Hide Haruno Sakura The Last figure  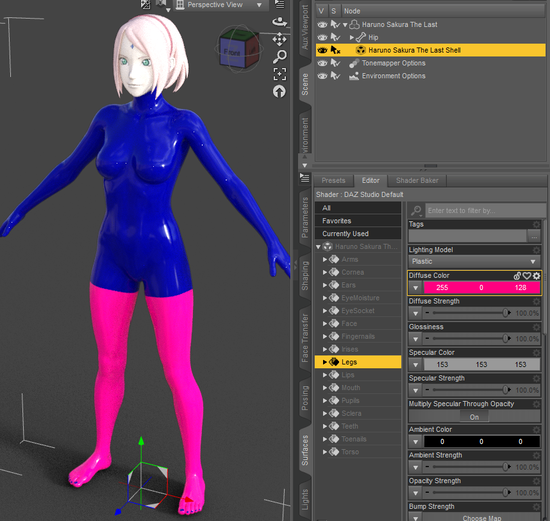[x=322, y=25]
